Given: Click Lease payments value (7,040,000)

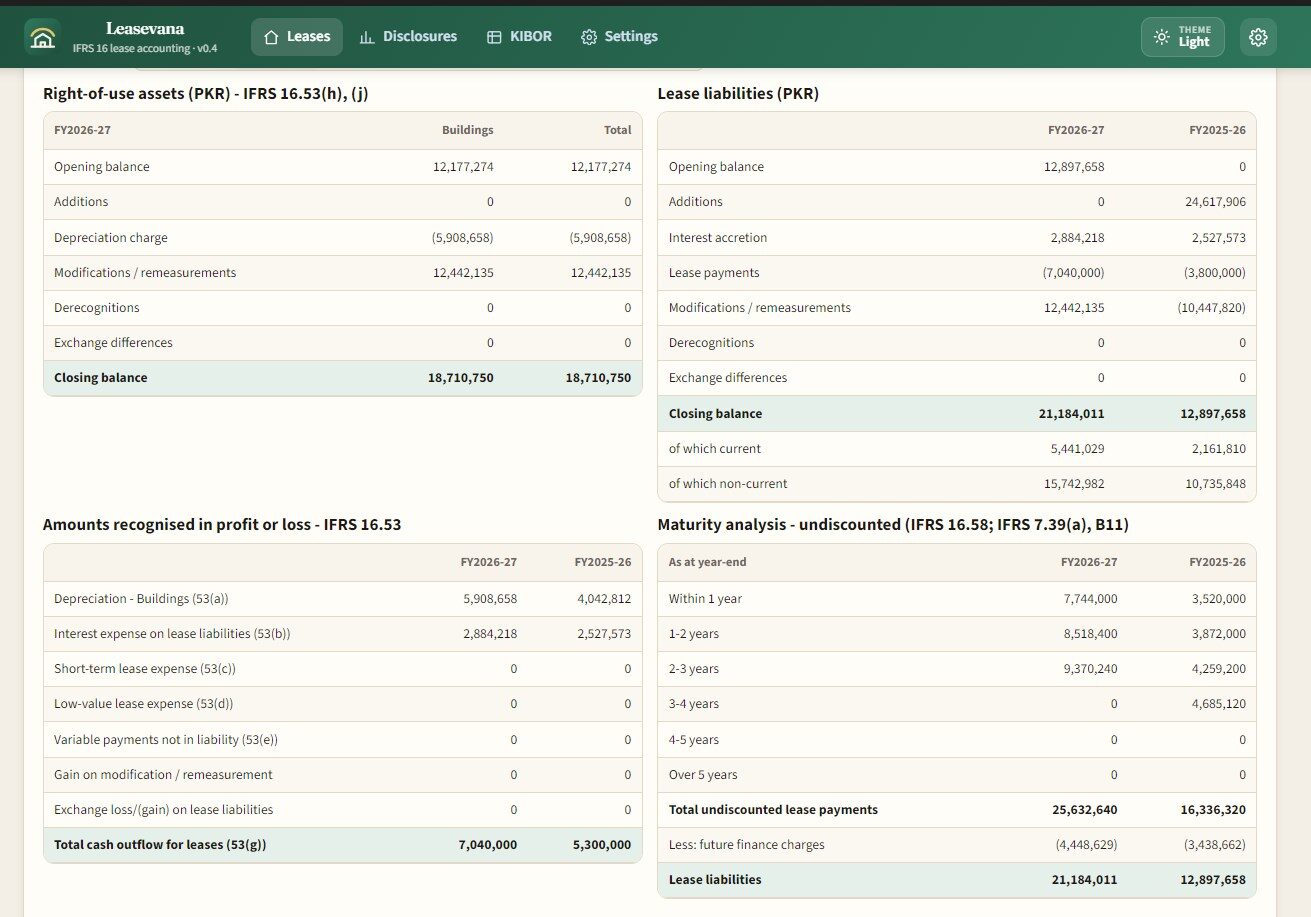Looking at the screenshot, I should click(x=1075, y=273).
